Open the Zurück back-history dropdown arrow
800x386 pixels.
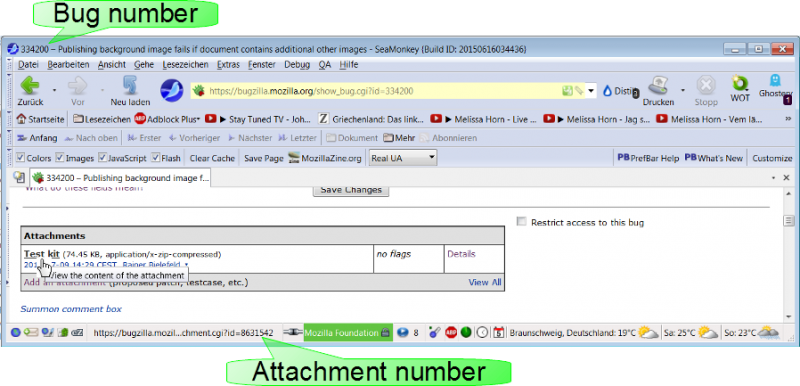click(x=54, y=90)
